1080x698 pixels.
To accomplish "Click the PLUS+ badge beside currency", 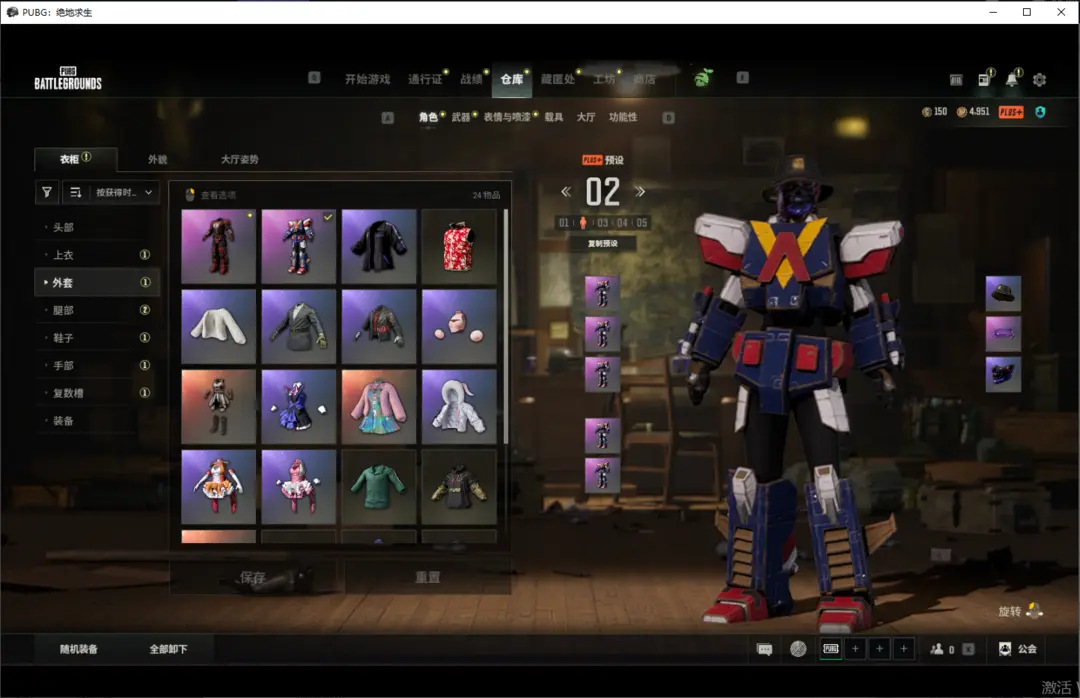I will (x=1011, y=112).
